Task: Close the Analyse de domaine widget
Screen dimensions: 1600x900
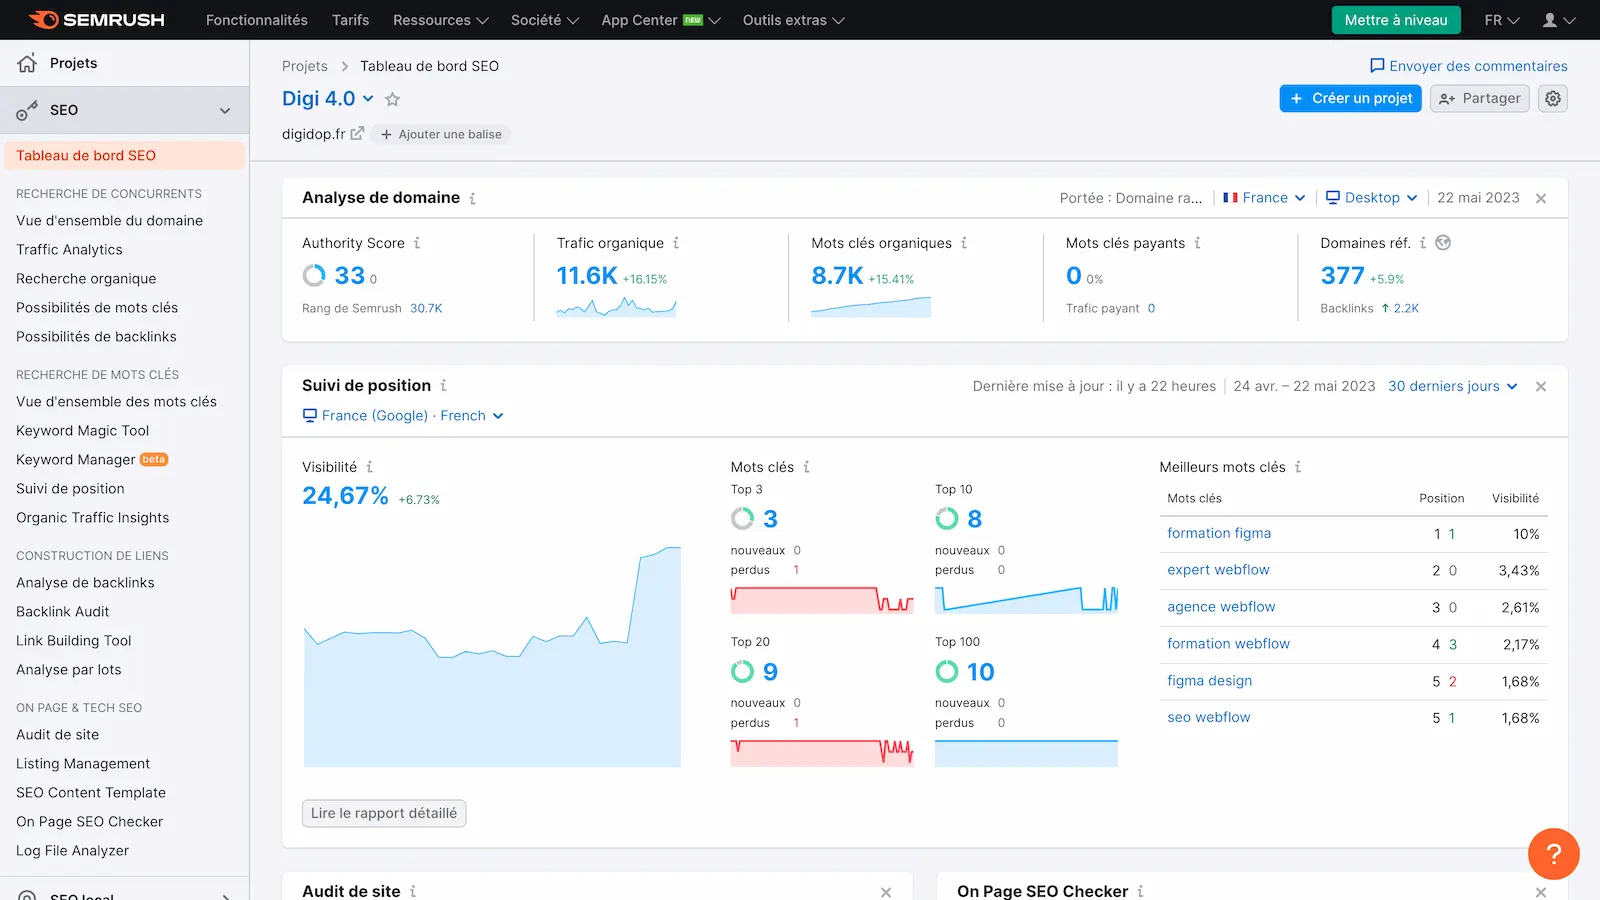Action: click(1541, 198)
